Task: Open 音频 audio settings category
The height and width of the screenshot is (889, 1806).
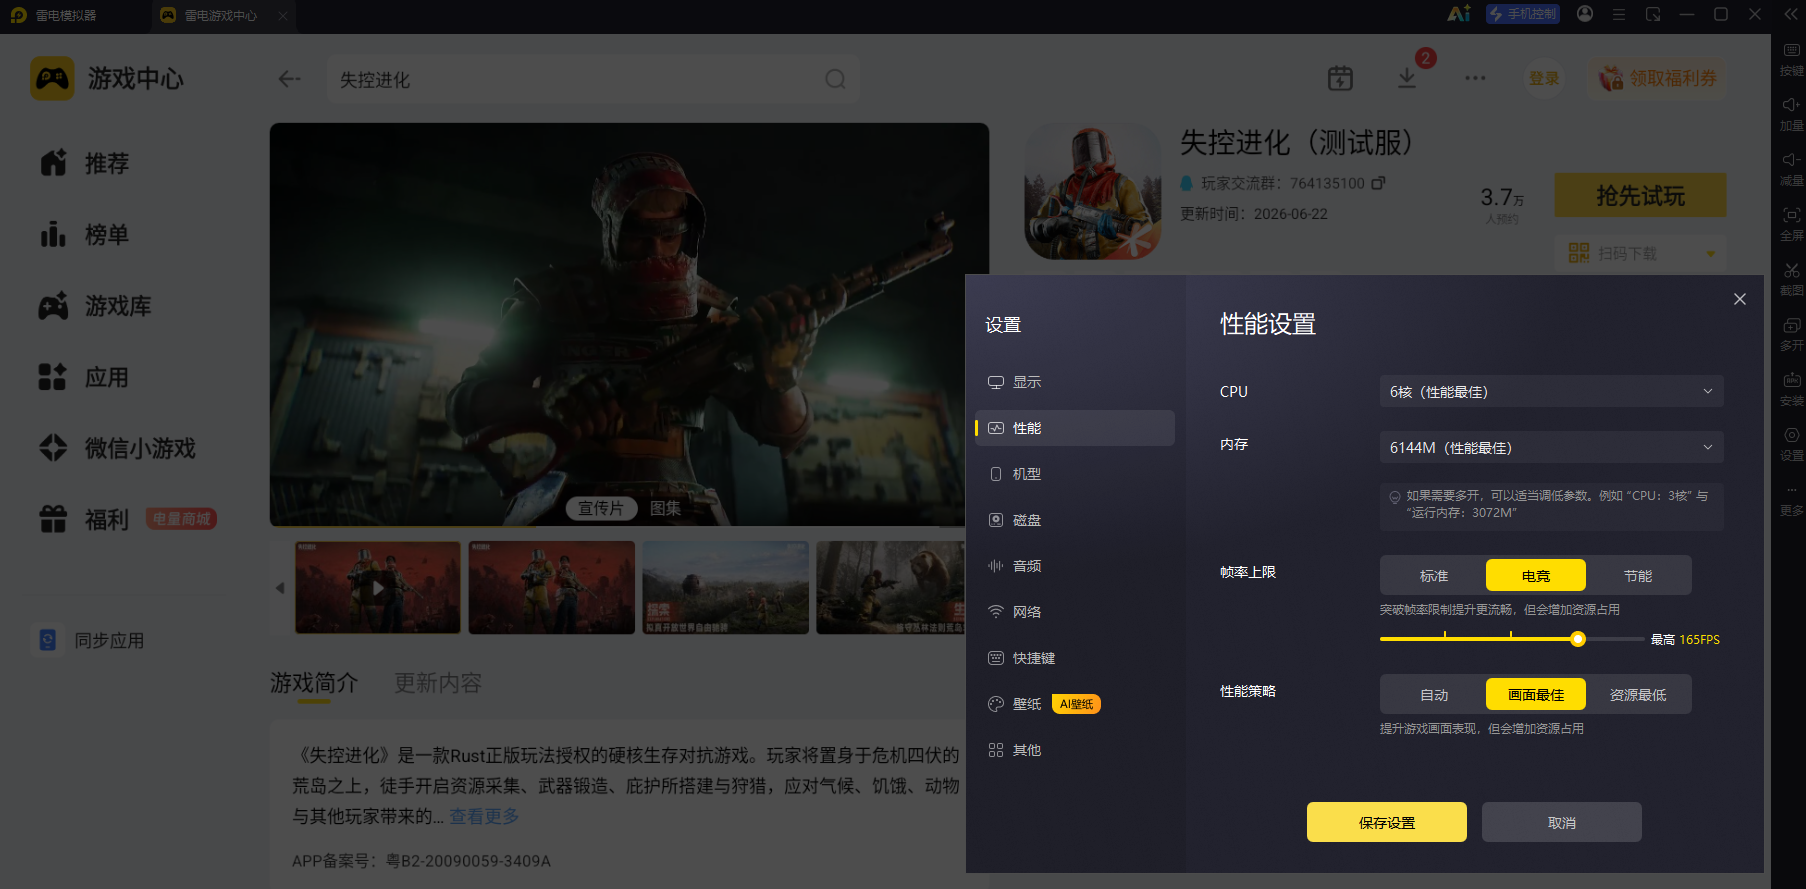Action: click(x=1075, y=566)
